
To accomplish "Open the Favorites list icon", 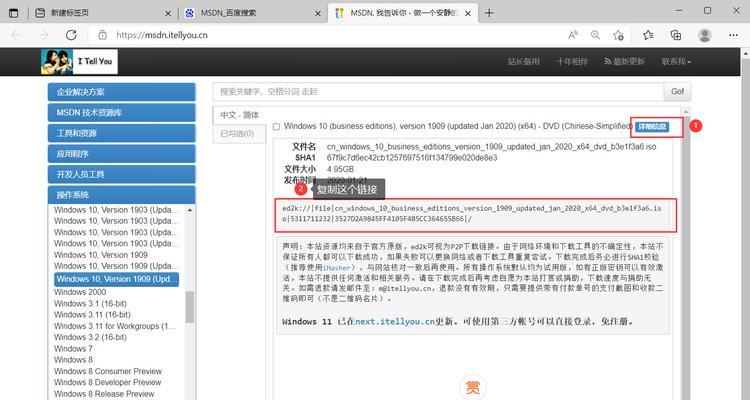I will [648, 35].
